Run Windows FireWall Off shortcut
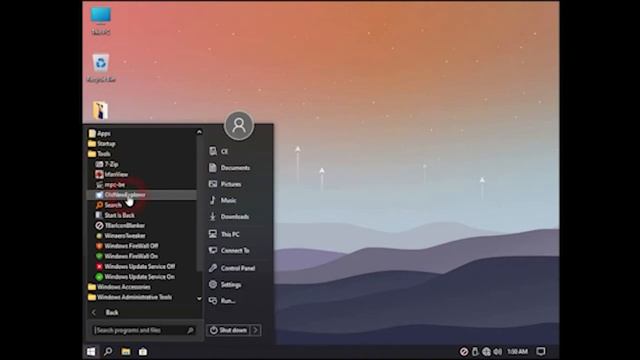Image resolution: width=640 pixels, height=360 pixels. click(127, 246)
